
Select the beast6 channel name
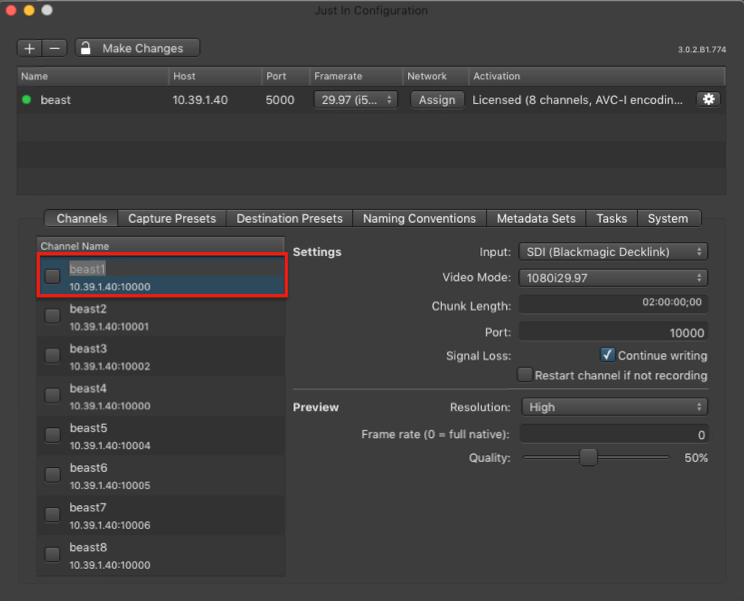click(x=89, y=468)
